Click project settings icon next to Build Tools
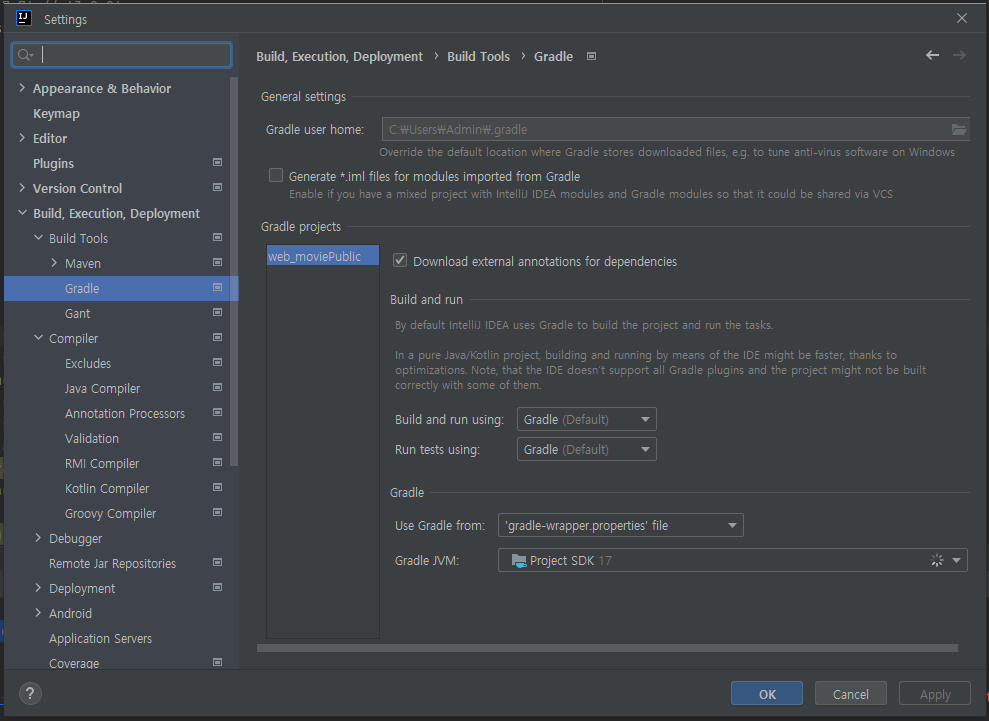Image resolution: width=989 pixels, height=721 pixels. (218, 237)
